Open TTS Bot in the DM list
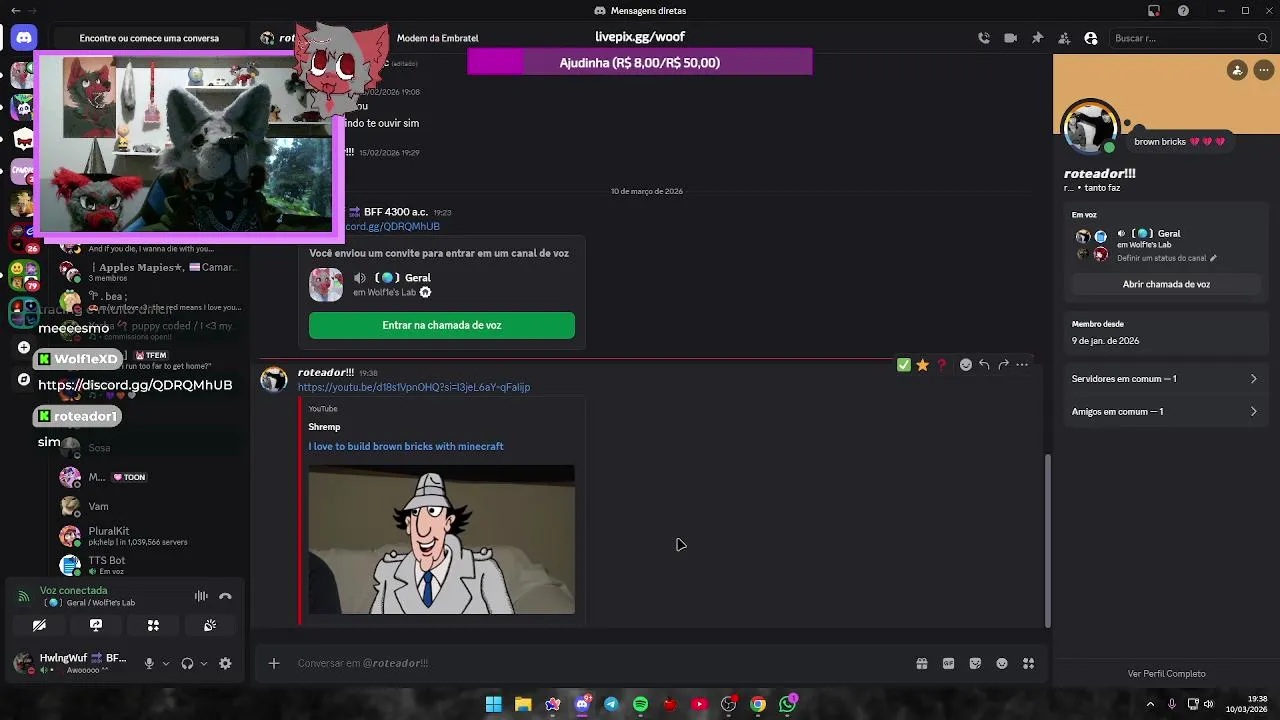1280x720 pixels. [150, 565]
